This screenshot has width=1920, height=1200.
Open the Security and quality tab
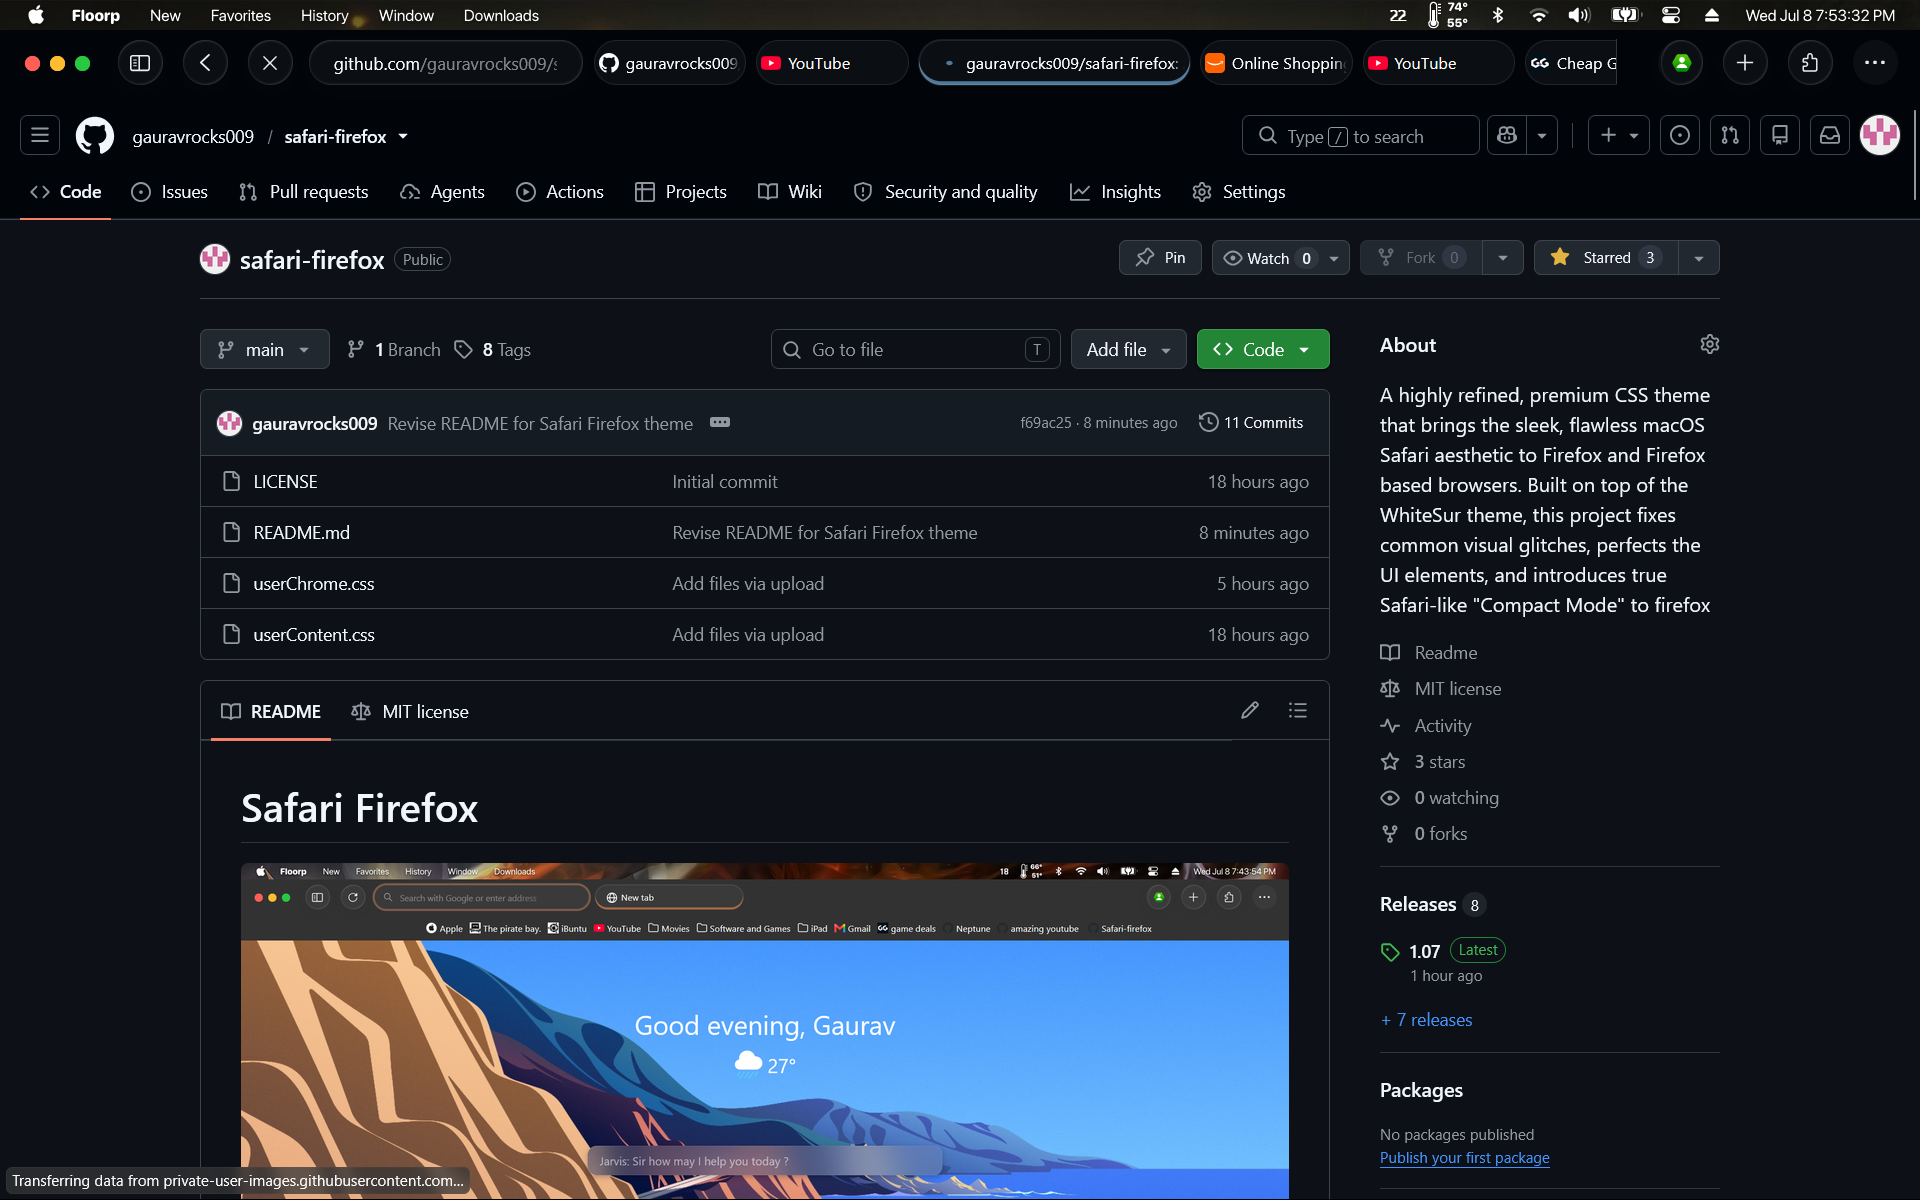pos(945,192)
